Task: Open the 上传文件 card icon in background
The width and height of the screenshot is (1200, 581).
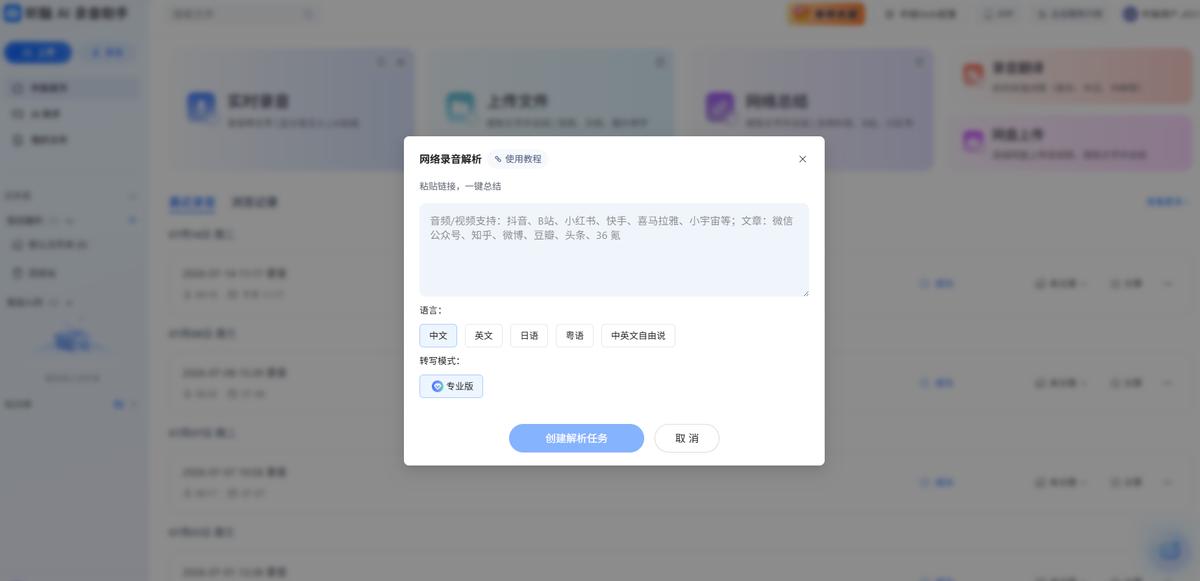Action: [460, 107]
